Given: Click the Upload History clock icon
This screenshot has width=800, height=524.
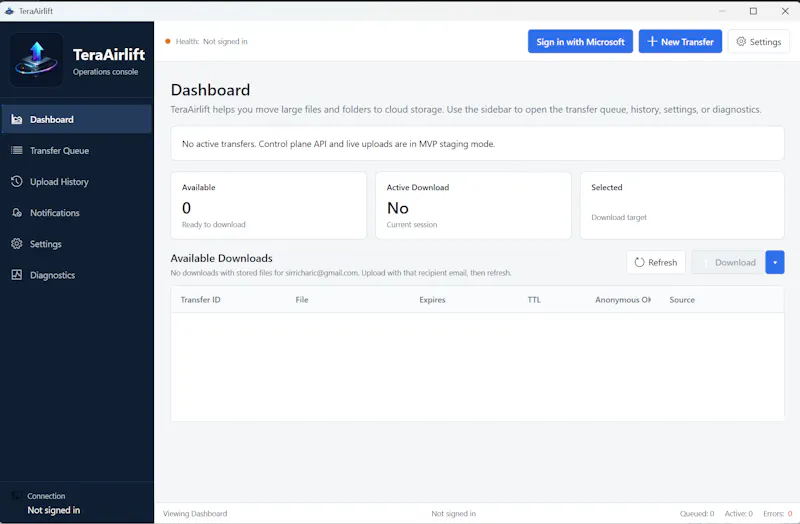Looking at the screenshot, I should click(x=17, y=182).
